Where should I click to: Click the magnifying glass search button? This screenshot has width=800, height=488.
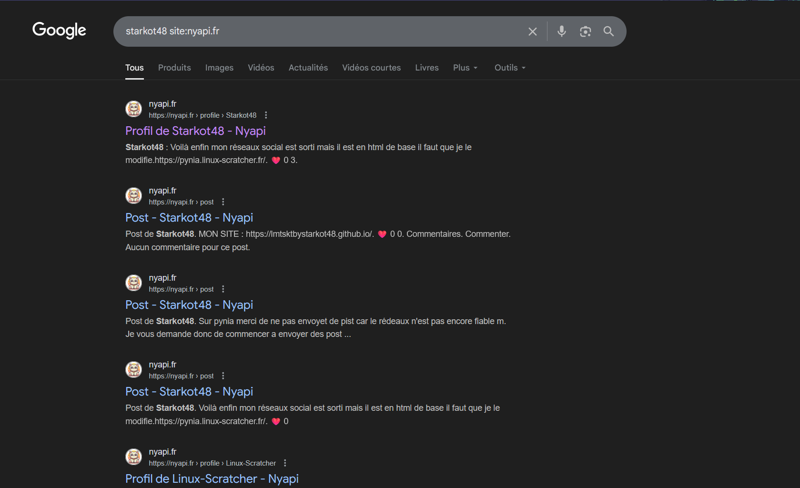click(608, 32)
